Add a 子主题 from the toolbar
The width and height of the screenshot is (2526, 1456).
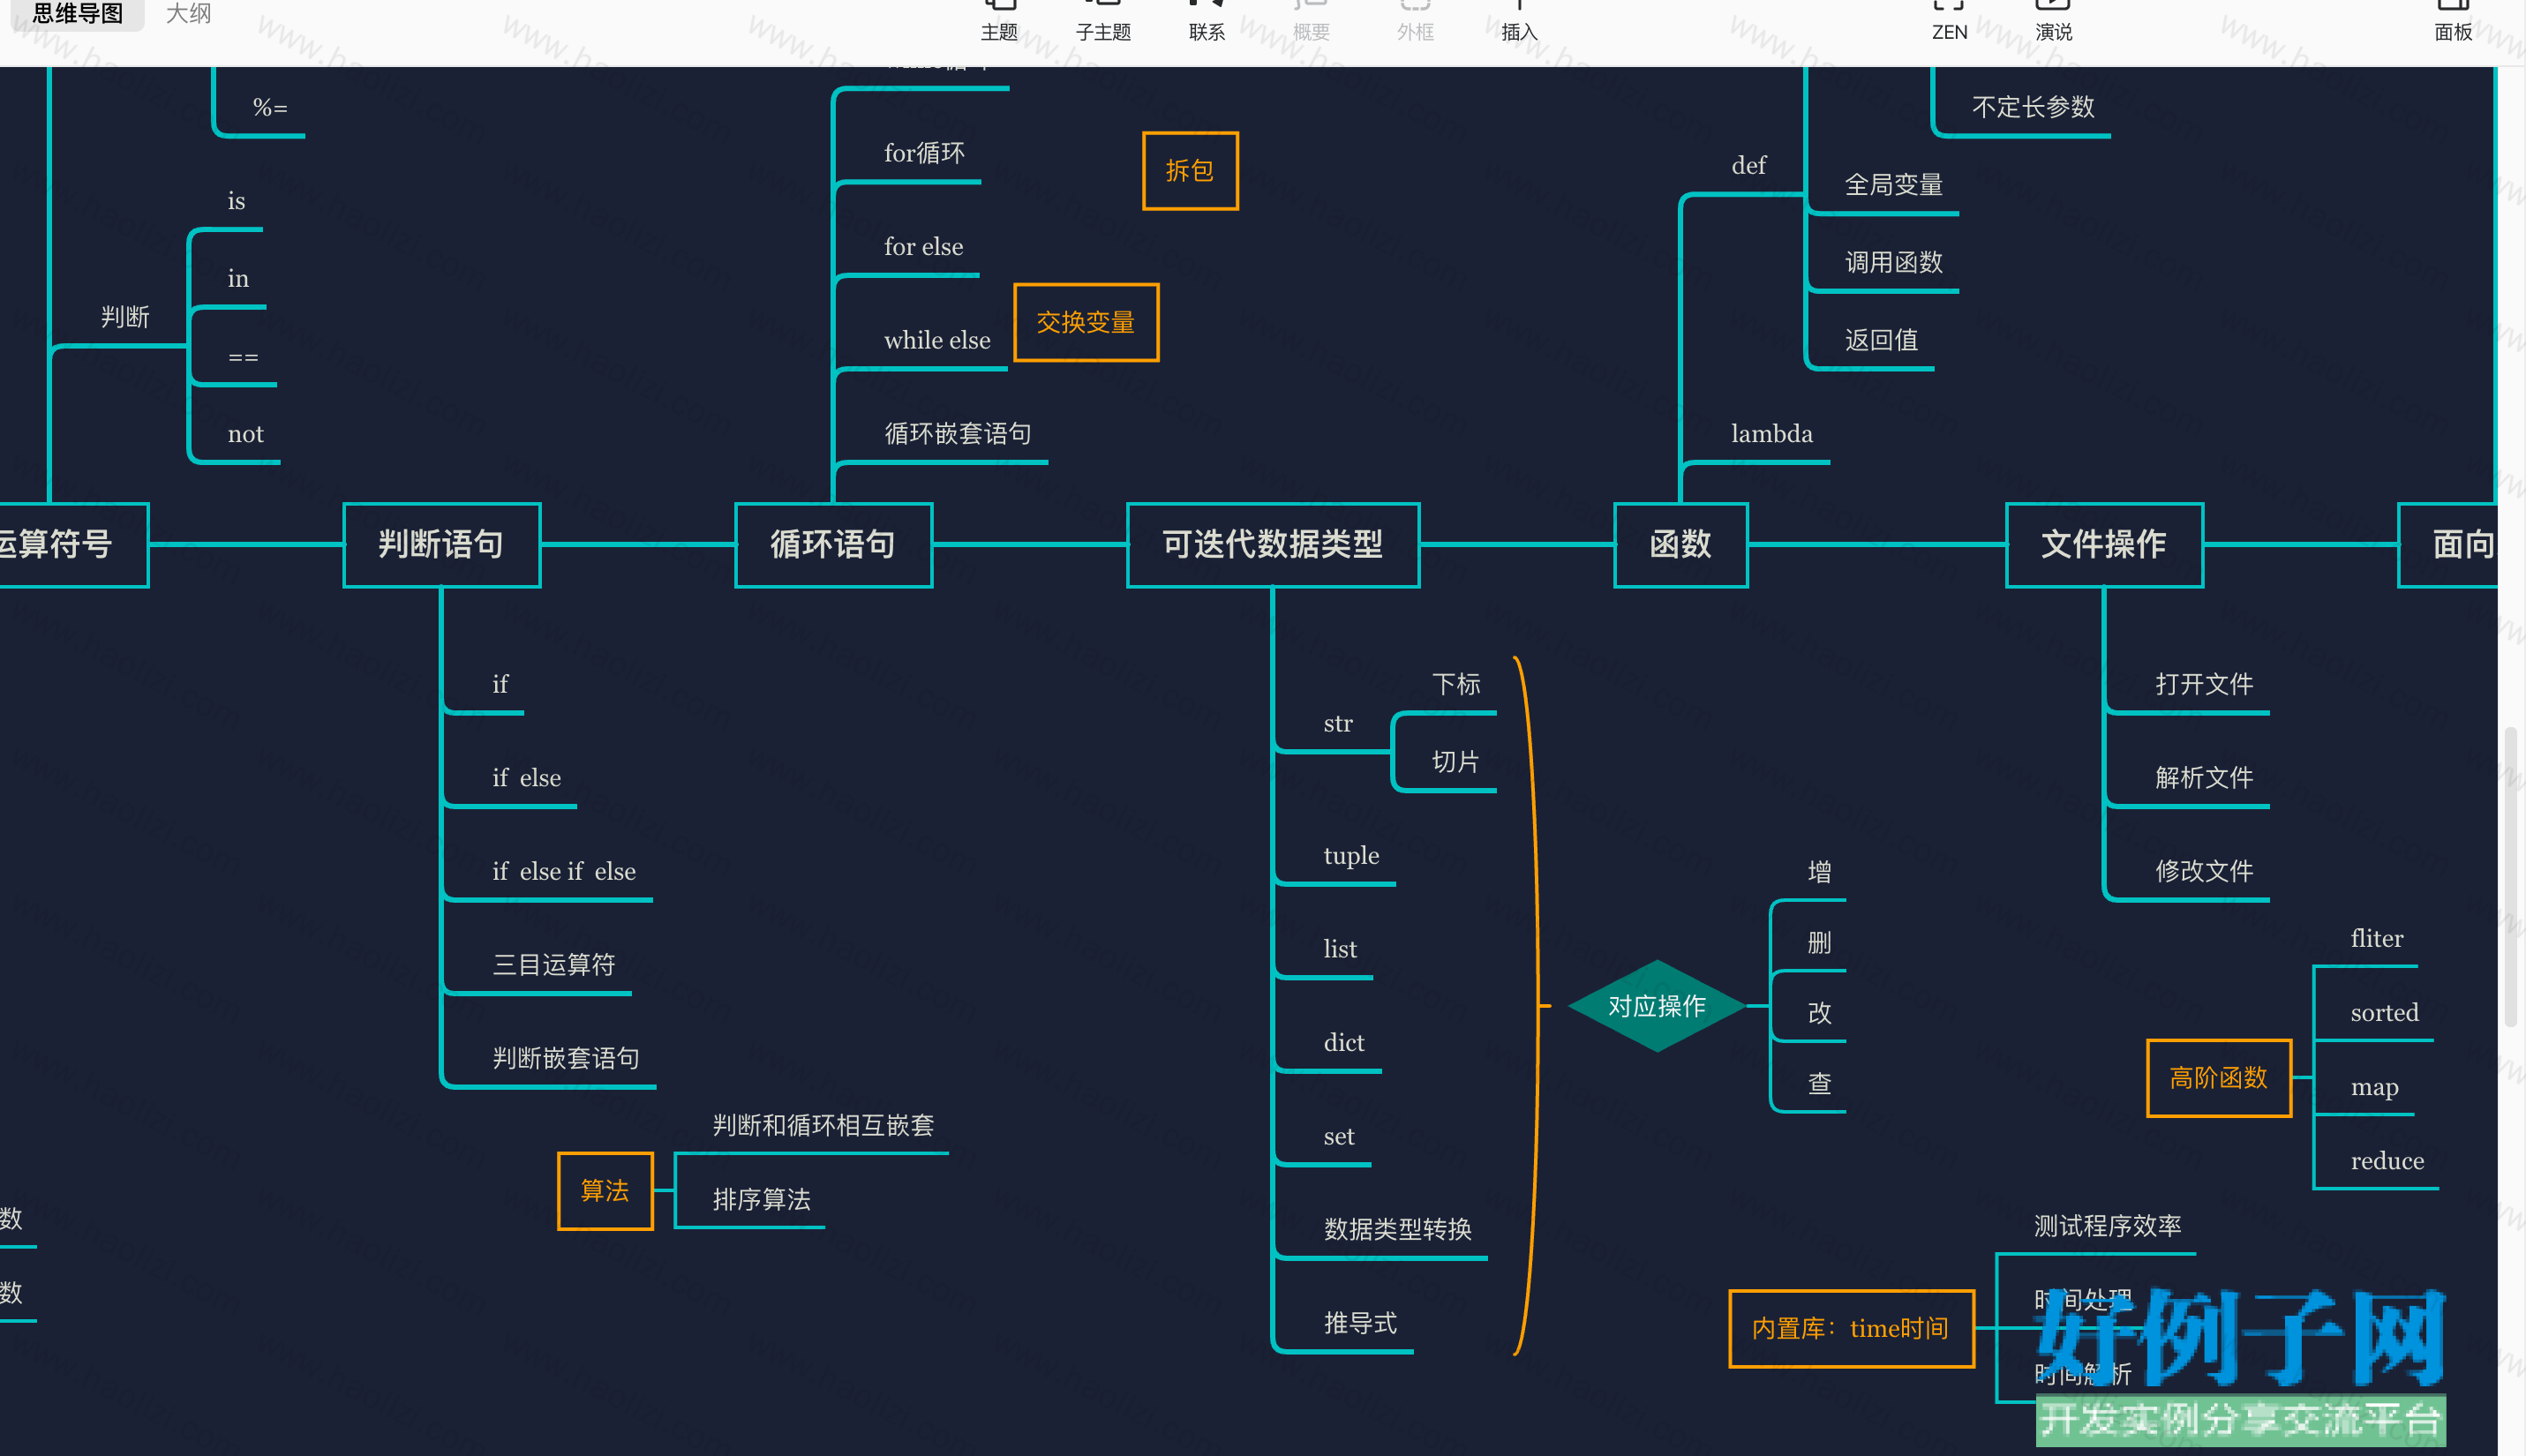pos(1103,22)
